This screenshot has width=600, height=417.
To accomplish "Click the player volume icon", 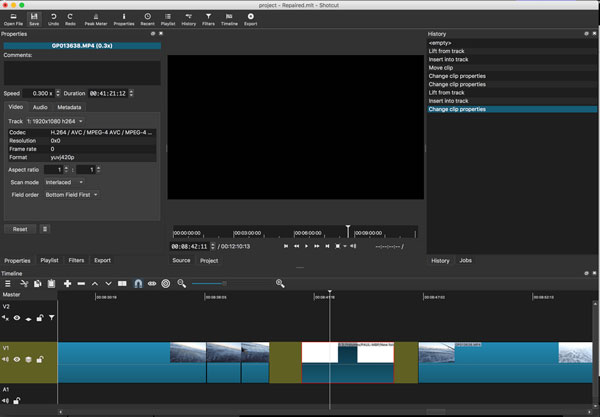I will coord(354,246).
